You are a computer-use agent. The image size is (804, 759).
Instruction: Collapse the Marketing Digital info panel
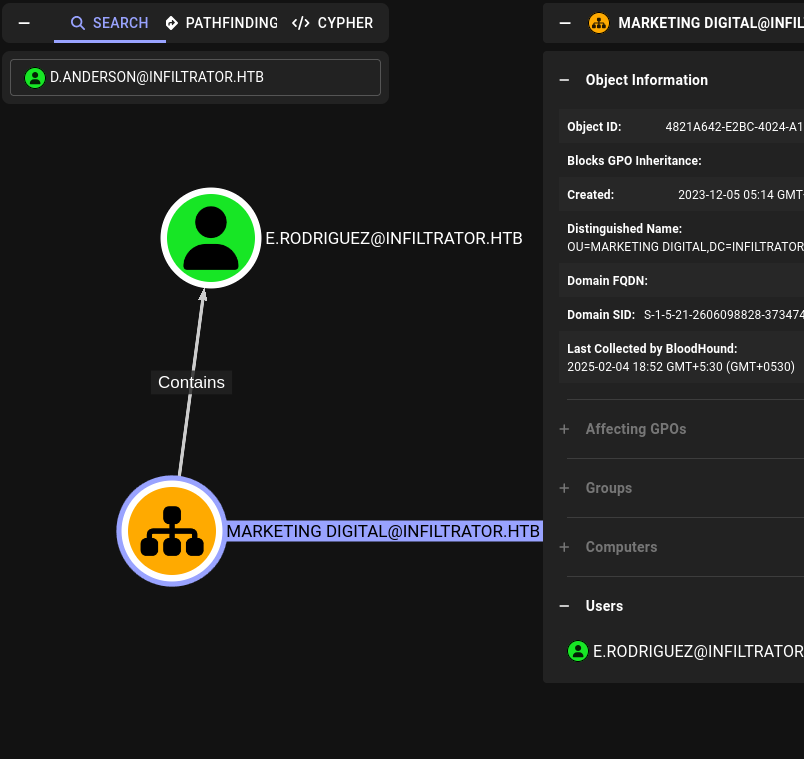(564, 23)
